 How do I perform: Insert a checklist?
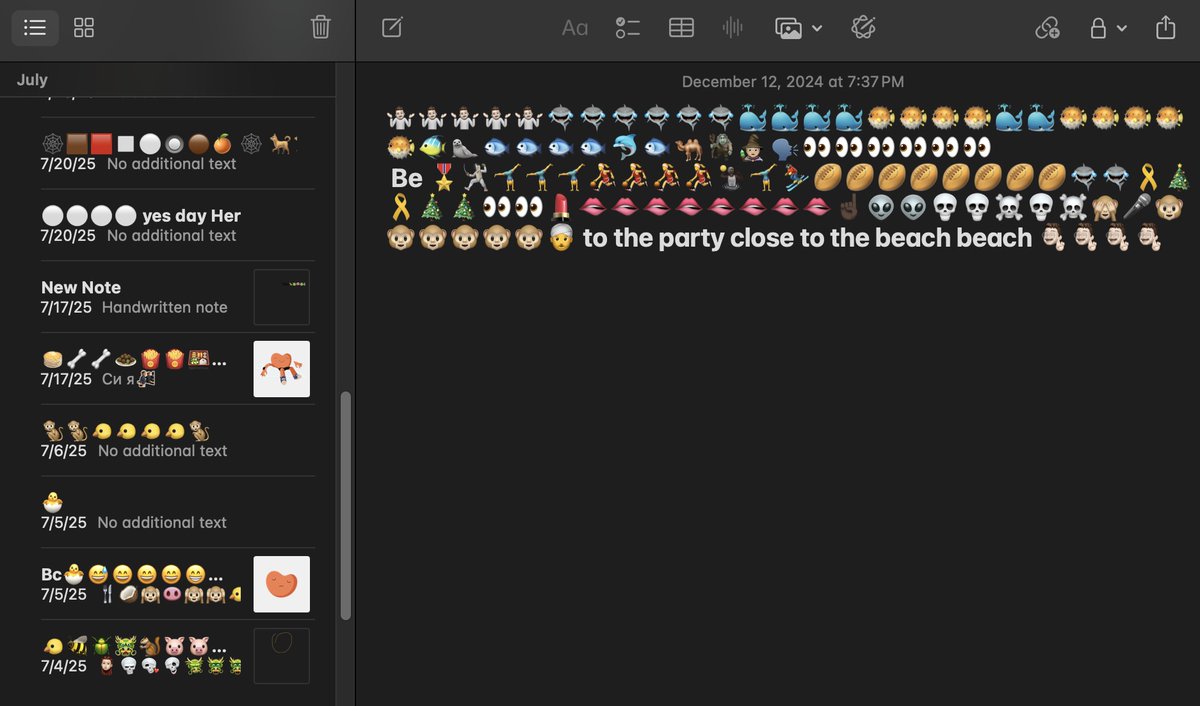[627, 28]
